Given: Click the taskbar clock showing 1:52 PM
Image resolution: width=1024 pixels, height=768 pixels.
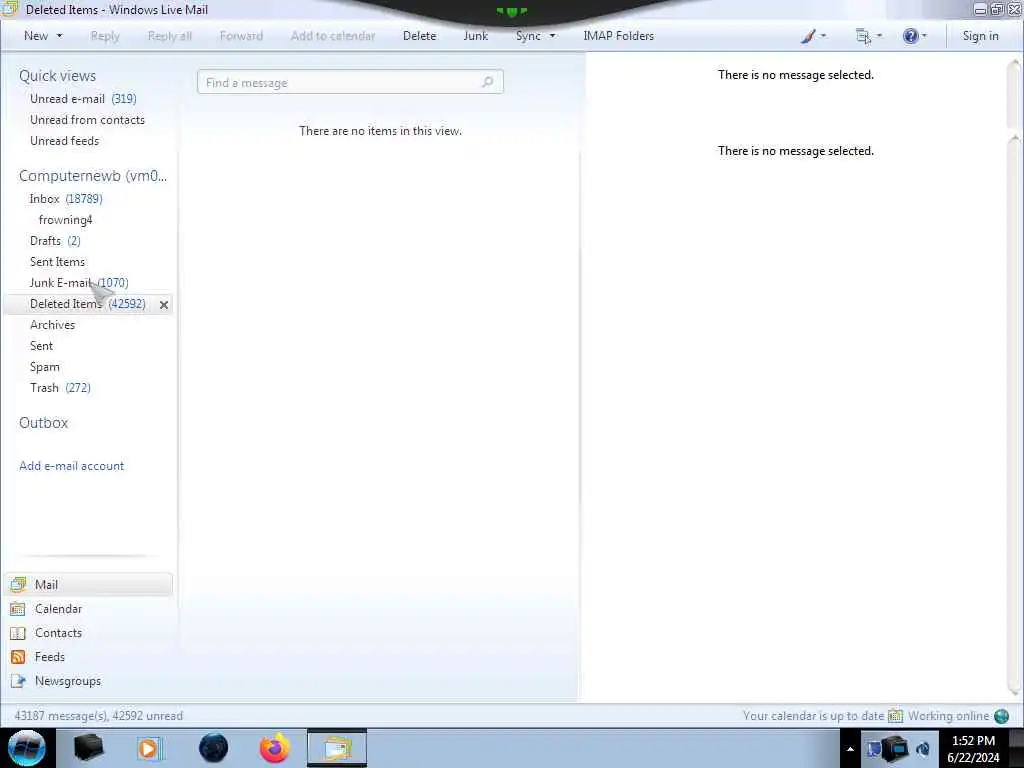Looking at the screenshot, I should (973, 749).
